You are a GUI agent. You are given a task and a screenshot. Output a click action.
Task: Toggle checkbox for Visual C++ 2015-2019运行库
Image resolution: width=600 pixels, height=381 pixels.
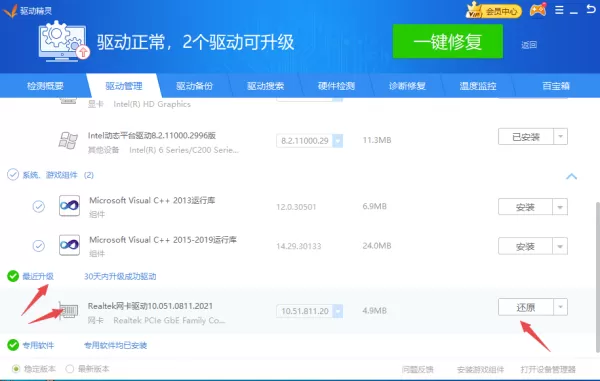38,246
